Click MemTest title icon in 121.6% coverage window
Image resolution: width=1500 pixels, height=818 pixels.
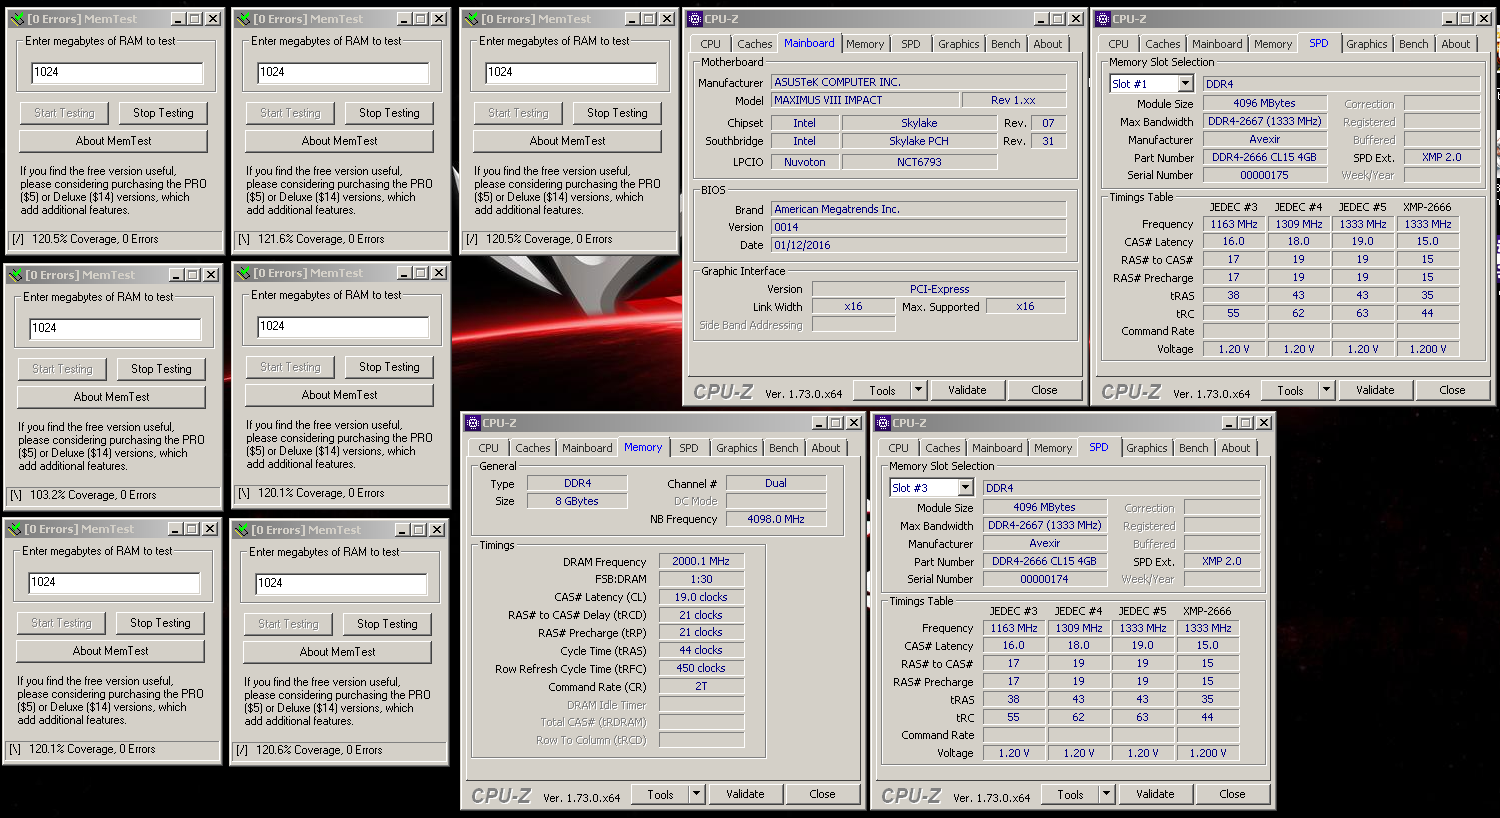click(243, 19)
